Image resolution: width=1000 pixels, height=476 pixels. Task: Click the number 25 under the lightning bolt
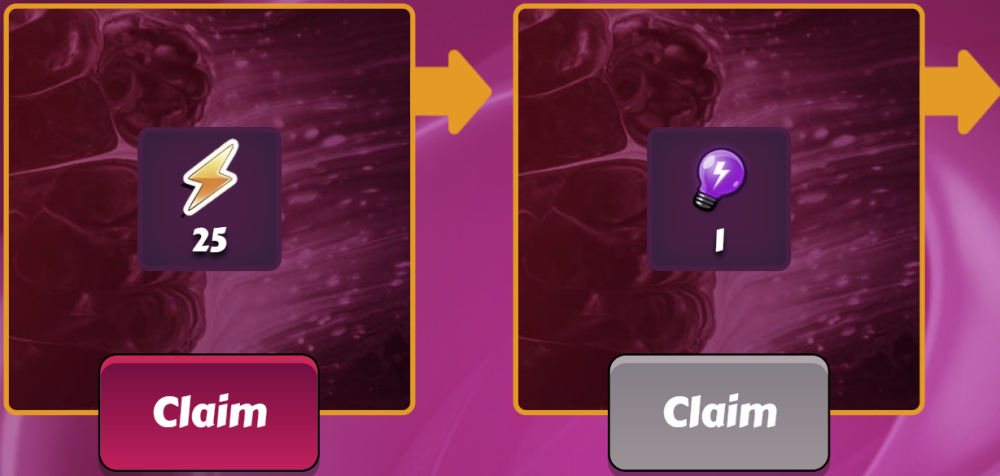210,241
